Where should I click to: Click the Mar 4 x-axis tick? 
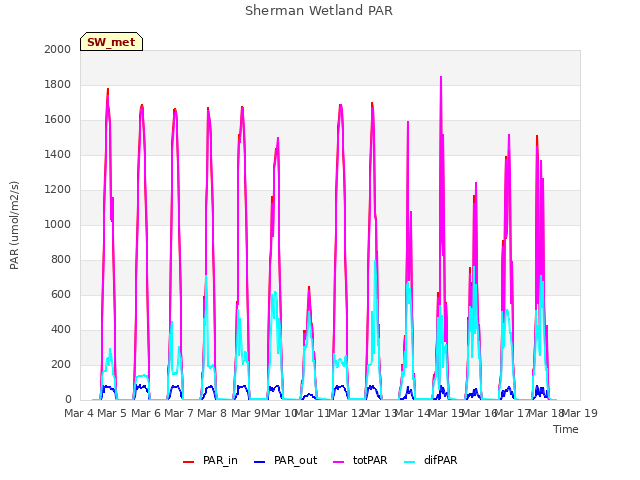(79, 413)
